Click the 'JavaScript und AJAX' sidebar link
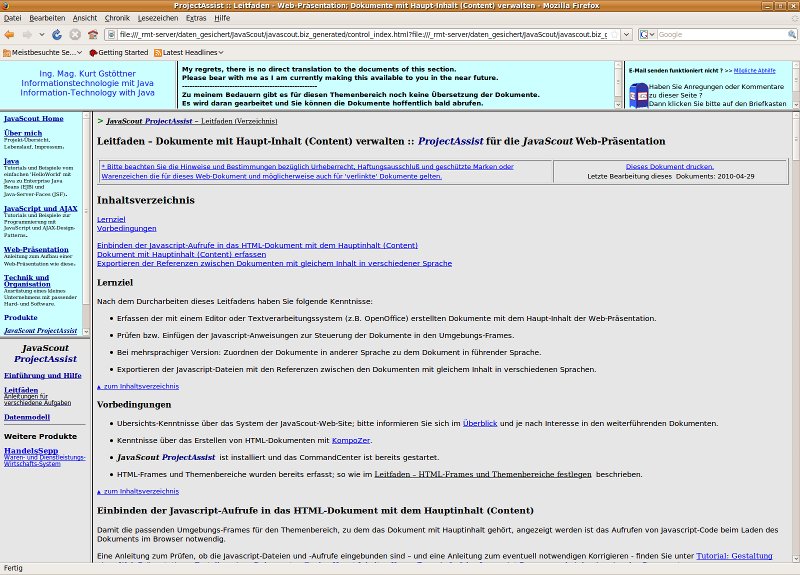Viewport: 800px width, 575px height. click(40, 208)
